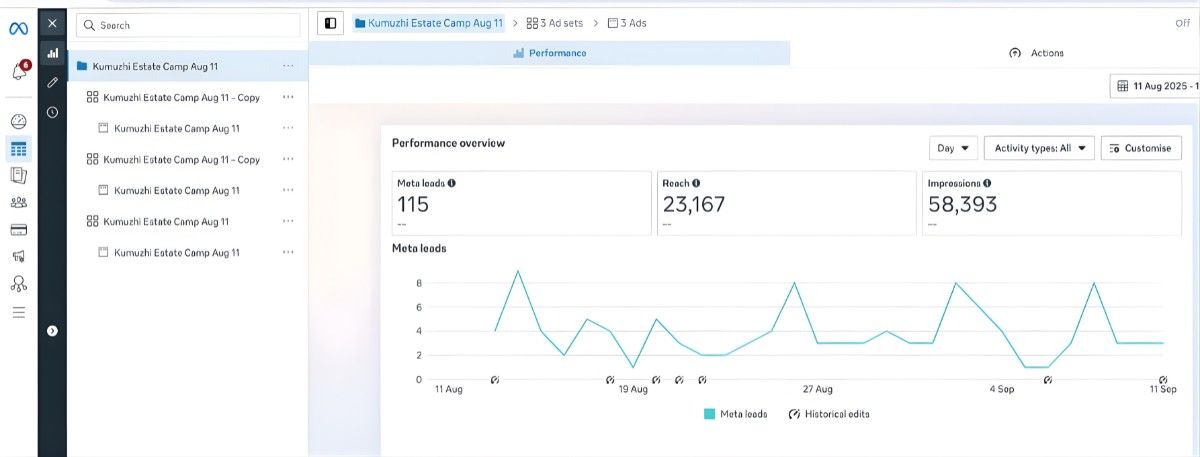
Task: Click the 3 Ad sets breadcrumb
Action: (555, 23)
